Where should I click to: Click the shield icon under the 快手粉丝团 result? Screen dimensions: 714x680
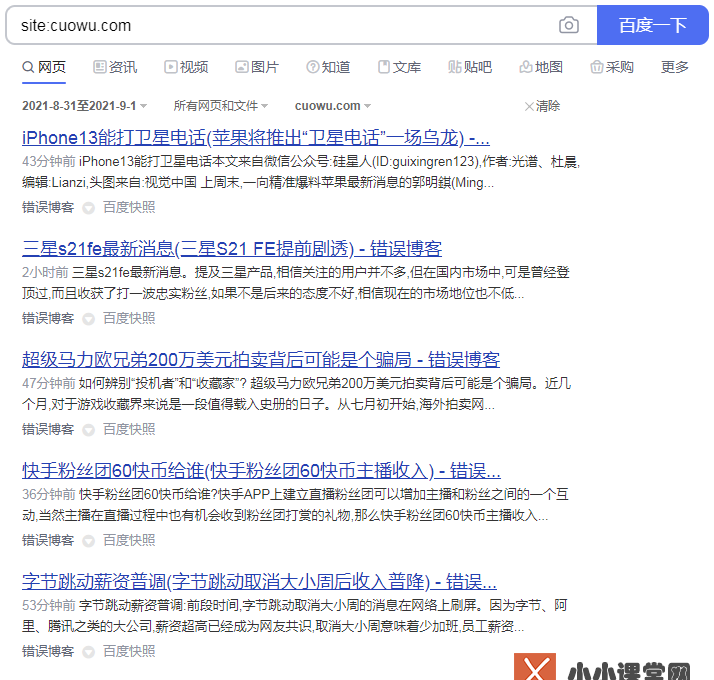[x=88, y=540]
